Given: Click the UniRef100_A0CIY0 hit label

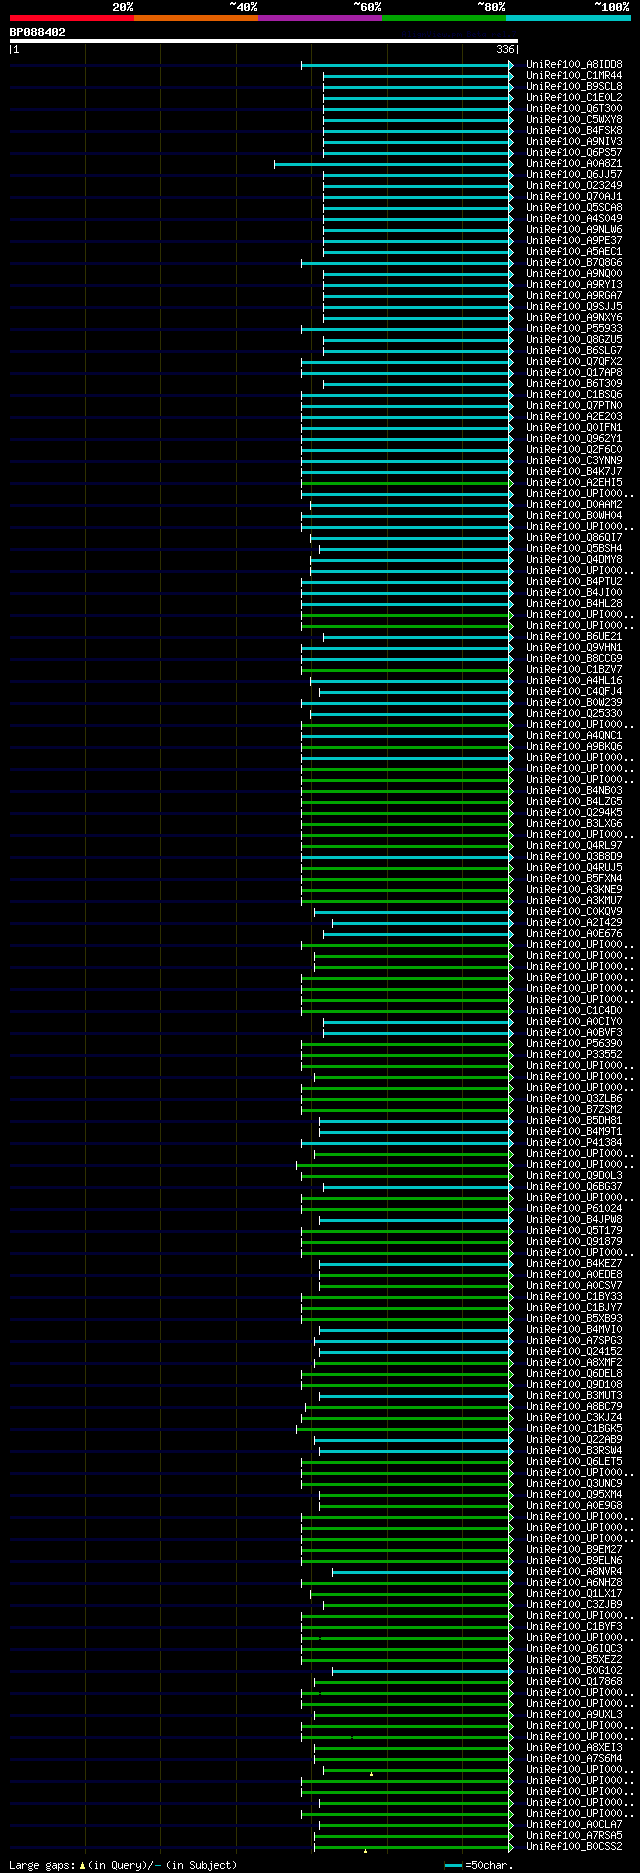Looking at the screenshot, I should (574, 1022).
